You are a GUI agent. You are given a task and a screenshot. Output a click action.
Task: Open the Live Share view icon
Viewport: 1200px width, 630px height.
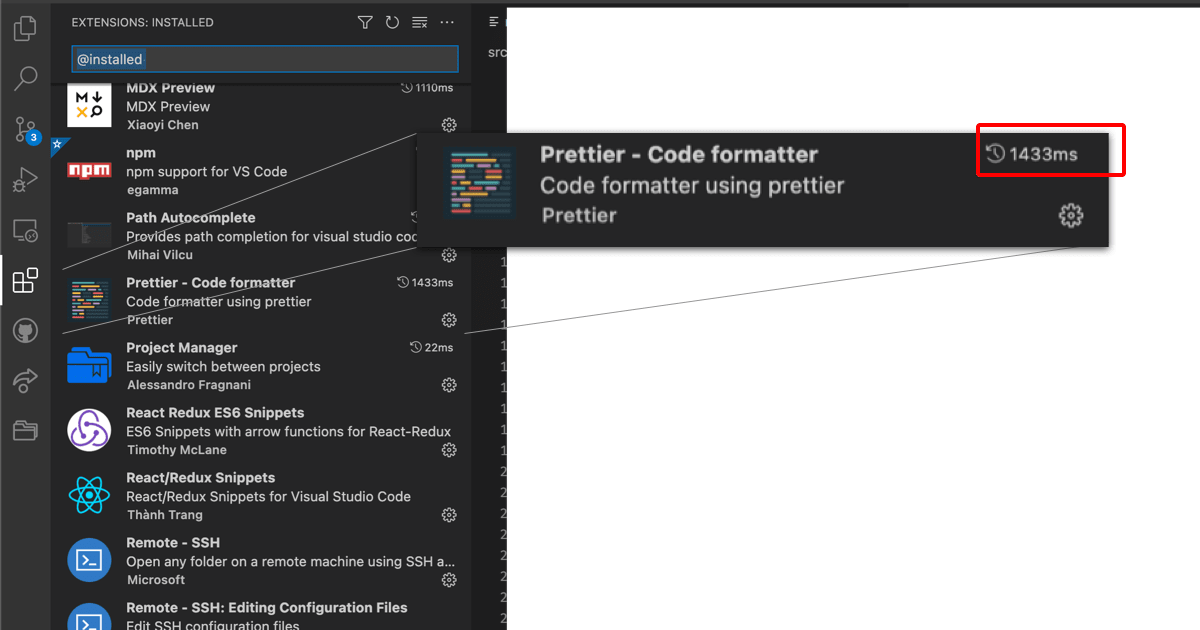(x=26, y=381)
